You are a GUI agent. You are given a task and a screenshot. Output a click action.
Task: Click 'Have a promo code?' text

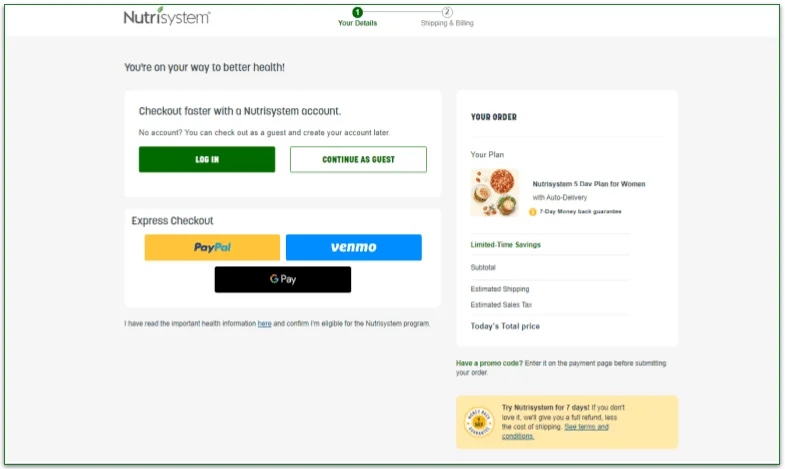pos(489,363)
